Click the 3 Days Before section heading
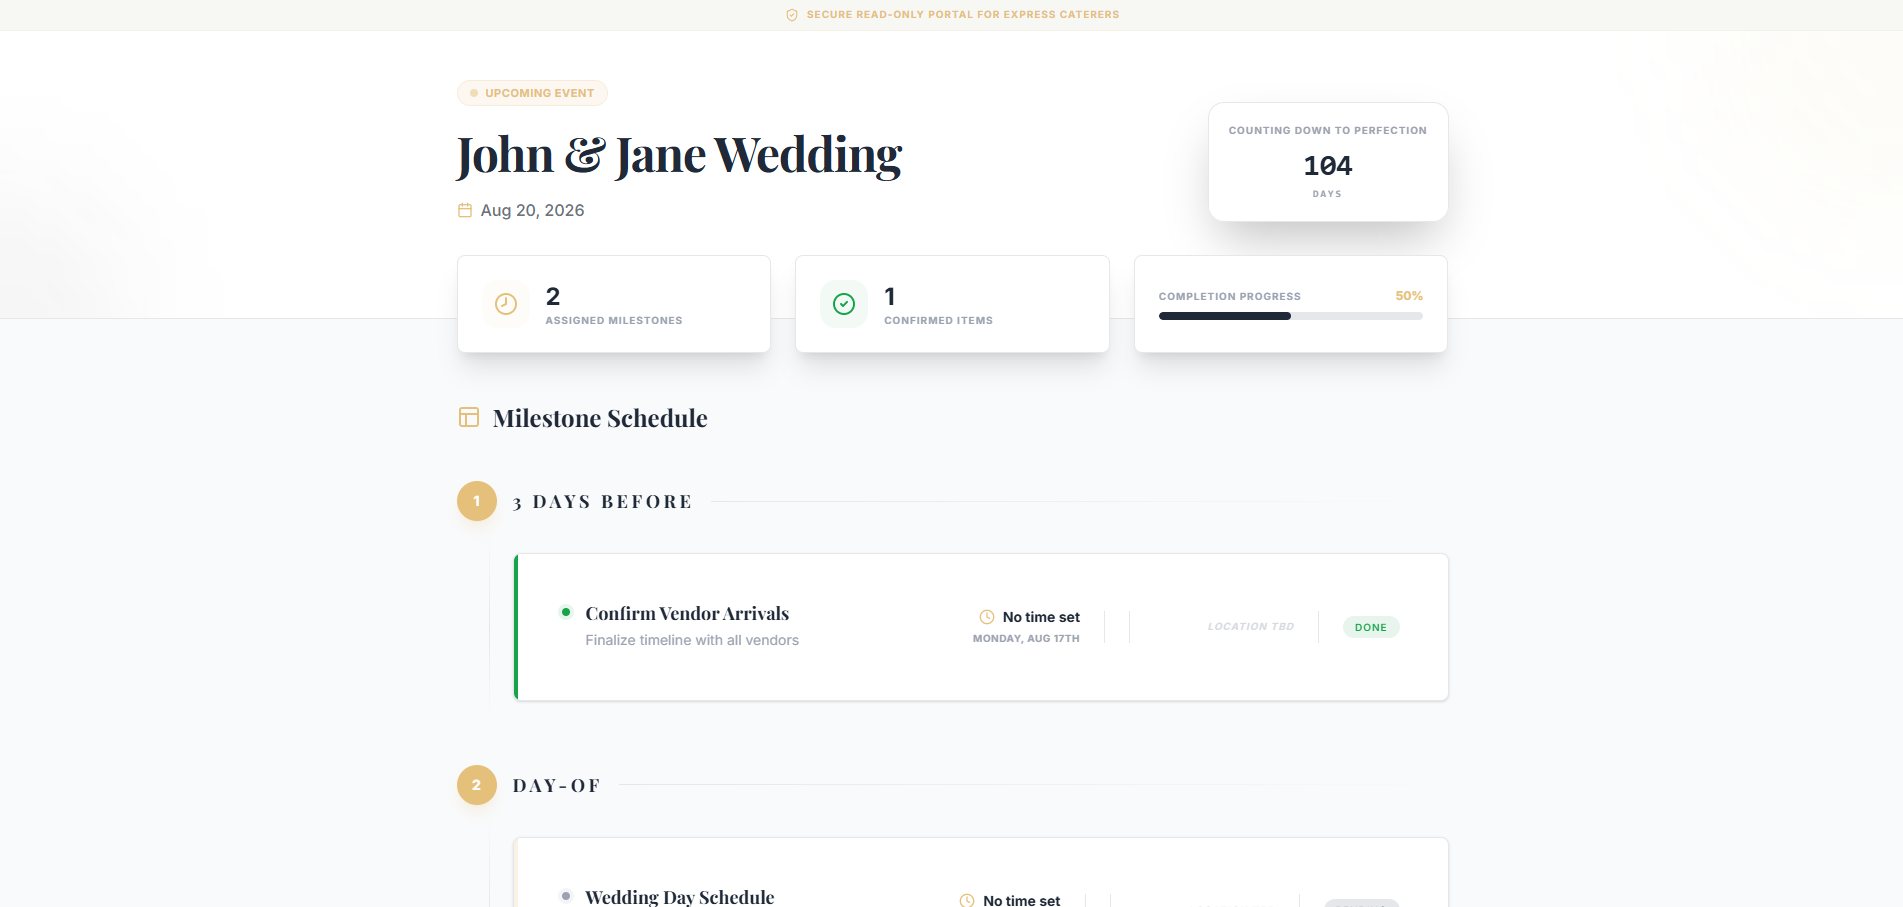 602,502
